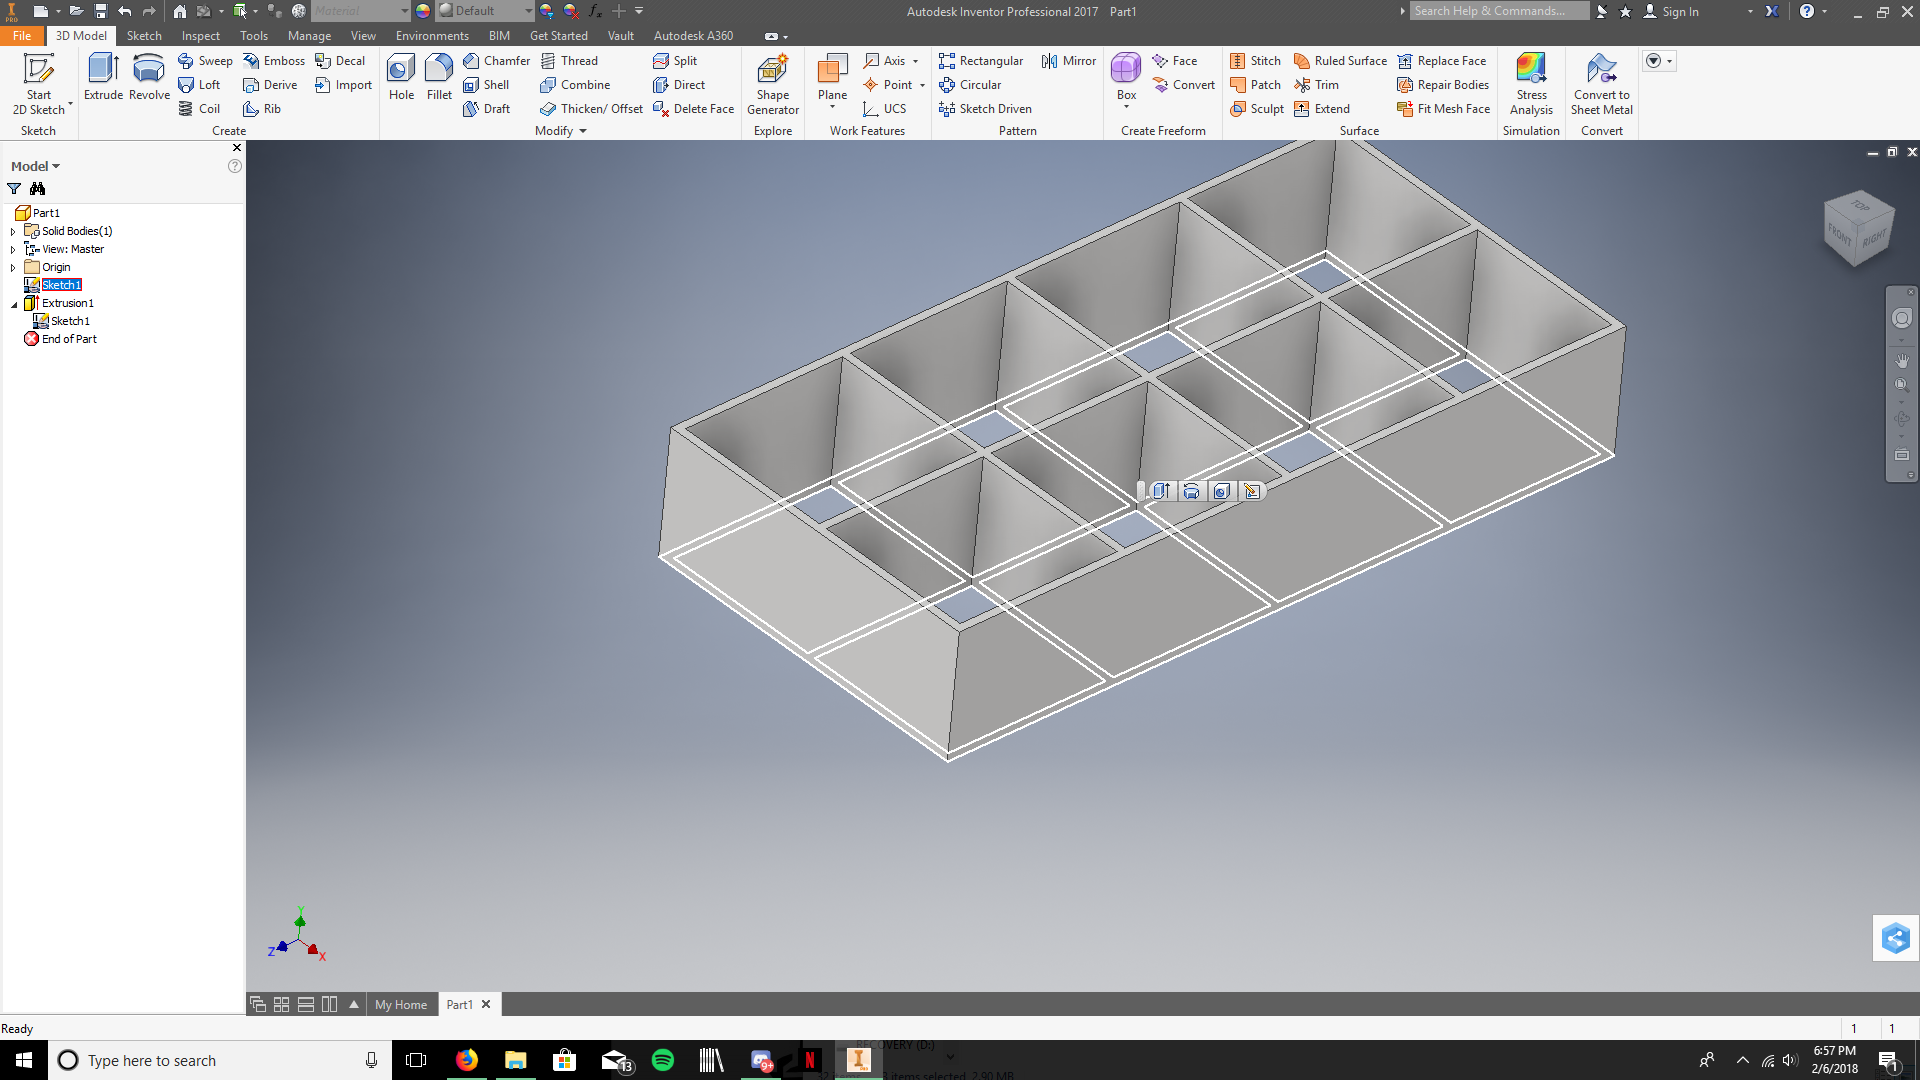Open the Combine tool

[x=575, y=85]
